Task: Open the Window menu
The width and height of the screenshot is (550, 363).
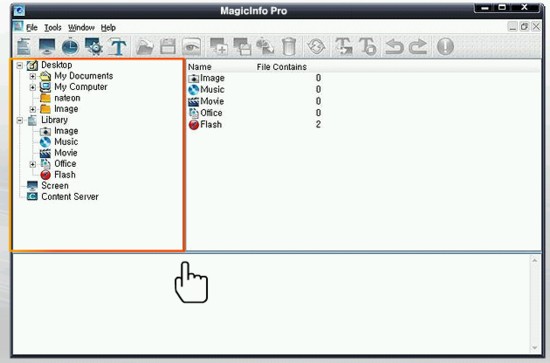Action: point(81,27)
